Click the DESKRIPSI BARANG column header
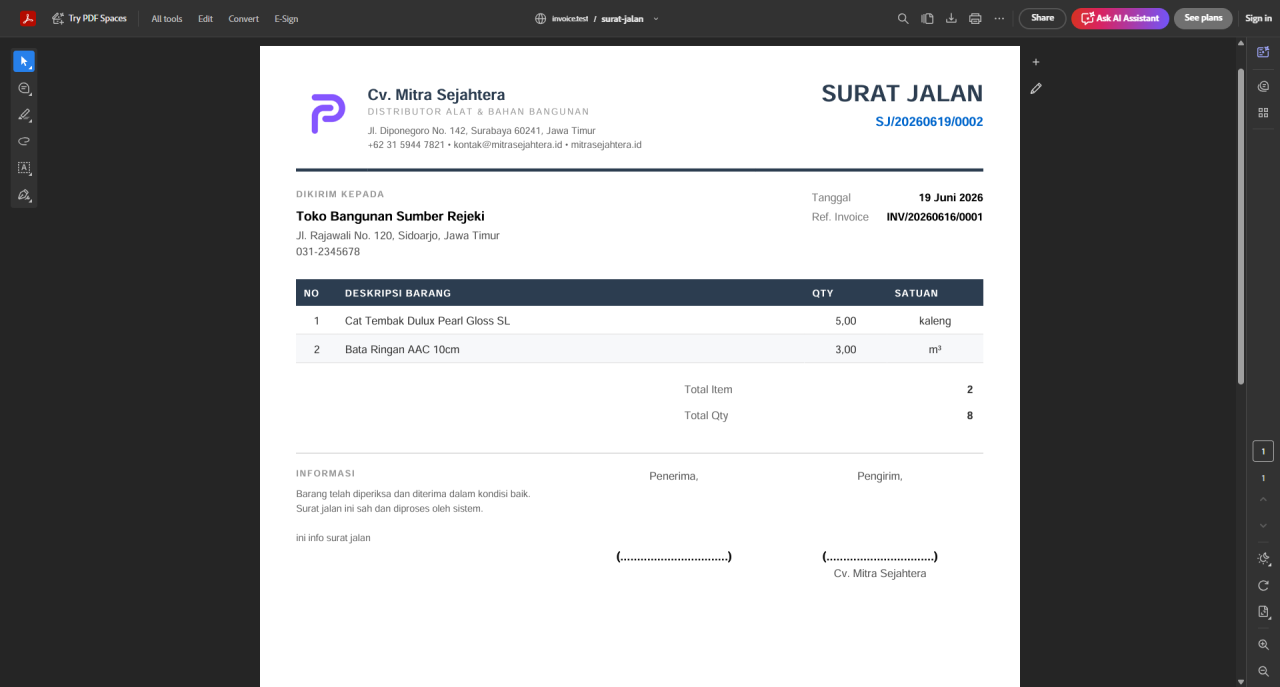The width and height of the screenshot is (1280, 687). coord(398,293)
